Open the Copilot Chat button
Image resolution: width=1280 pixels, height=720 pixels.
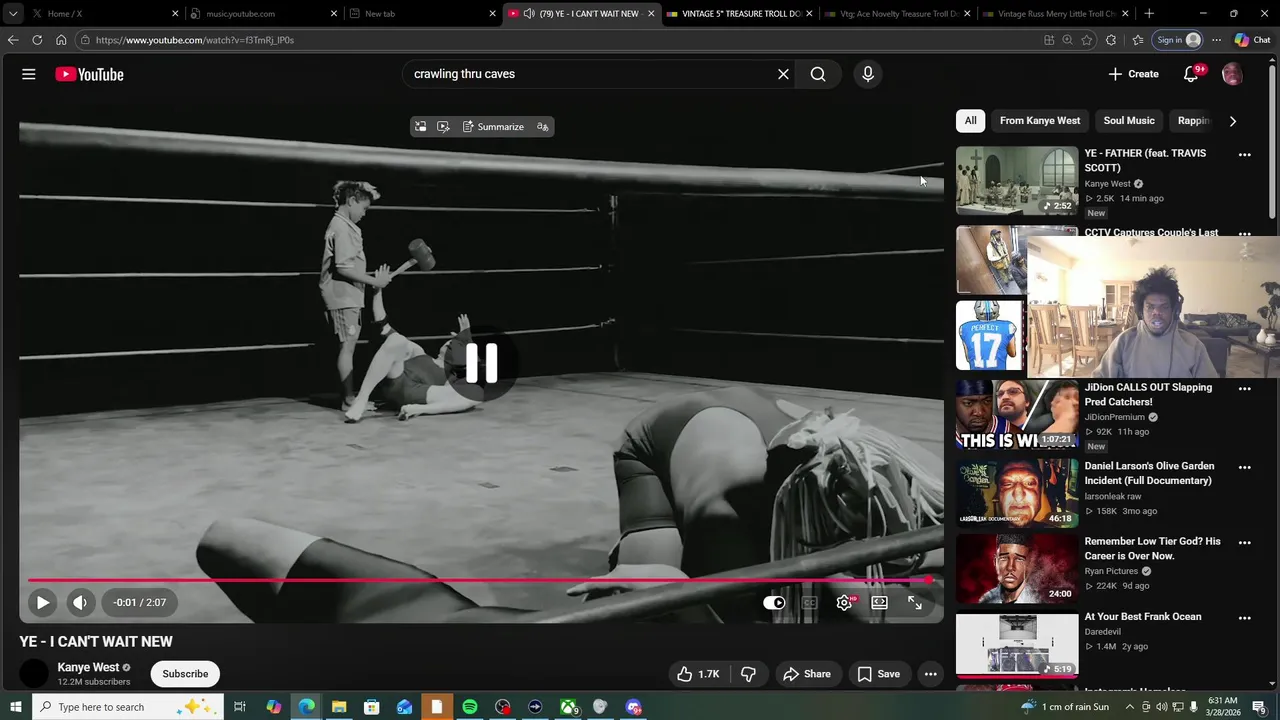1252,40
